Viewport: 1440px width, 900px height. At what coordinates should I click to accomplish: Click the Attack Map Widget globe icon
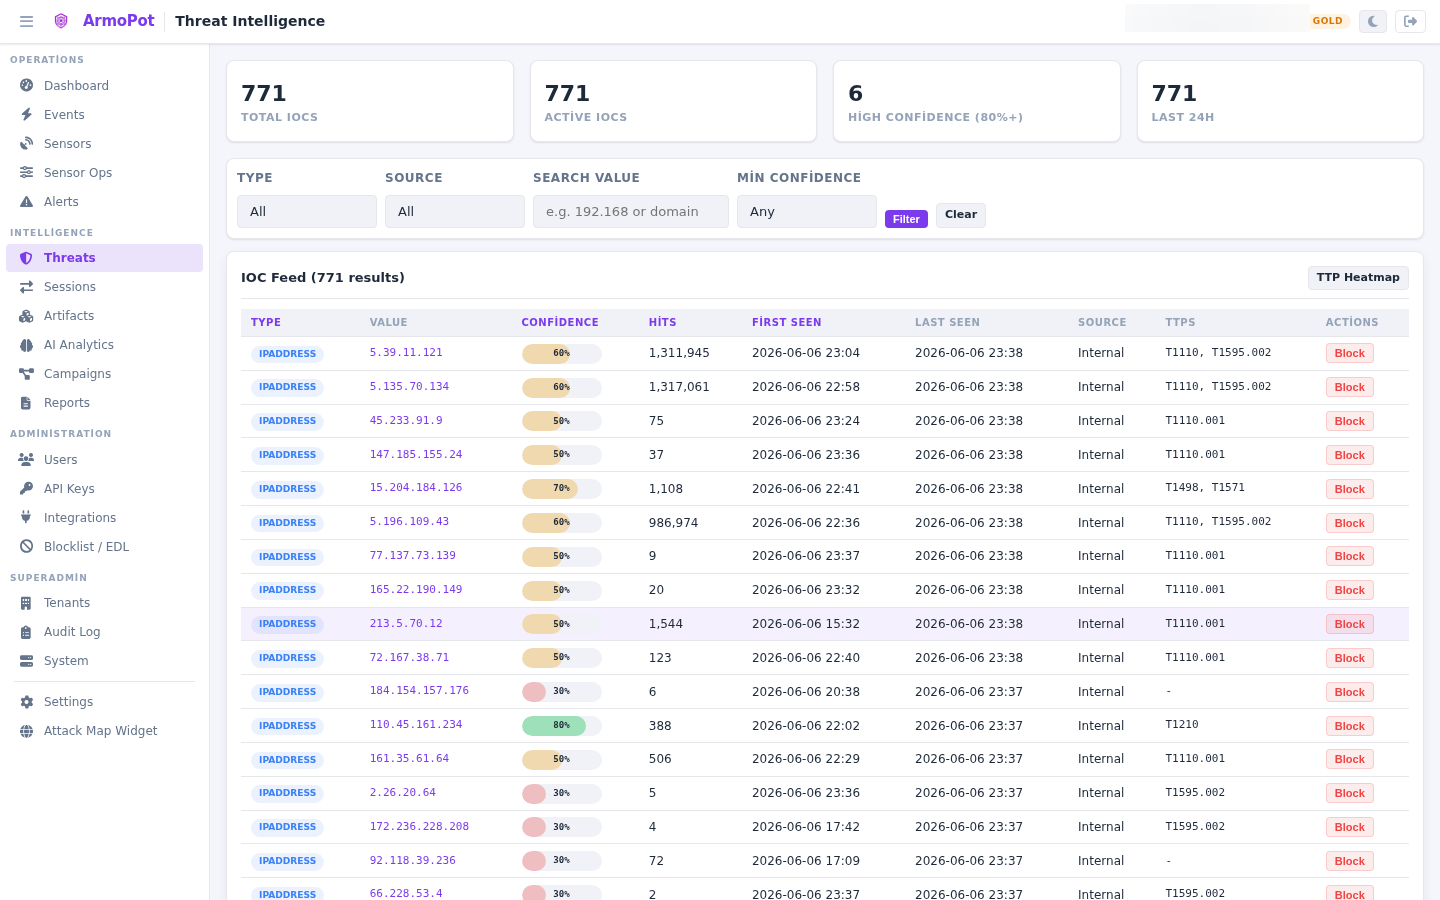point(27,731)
